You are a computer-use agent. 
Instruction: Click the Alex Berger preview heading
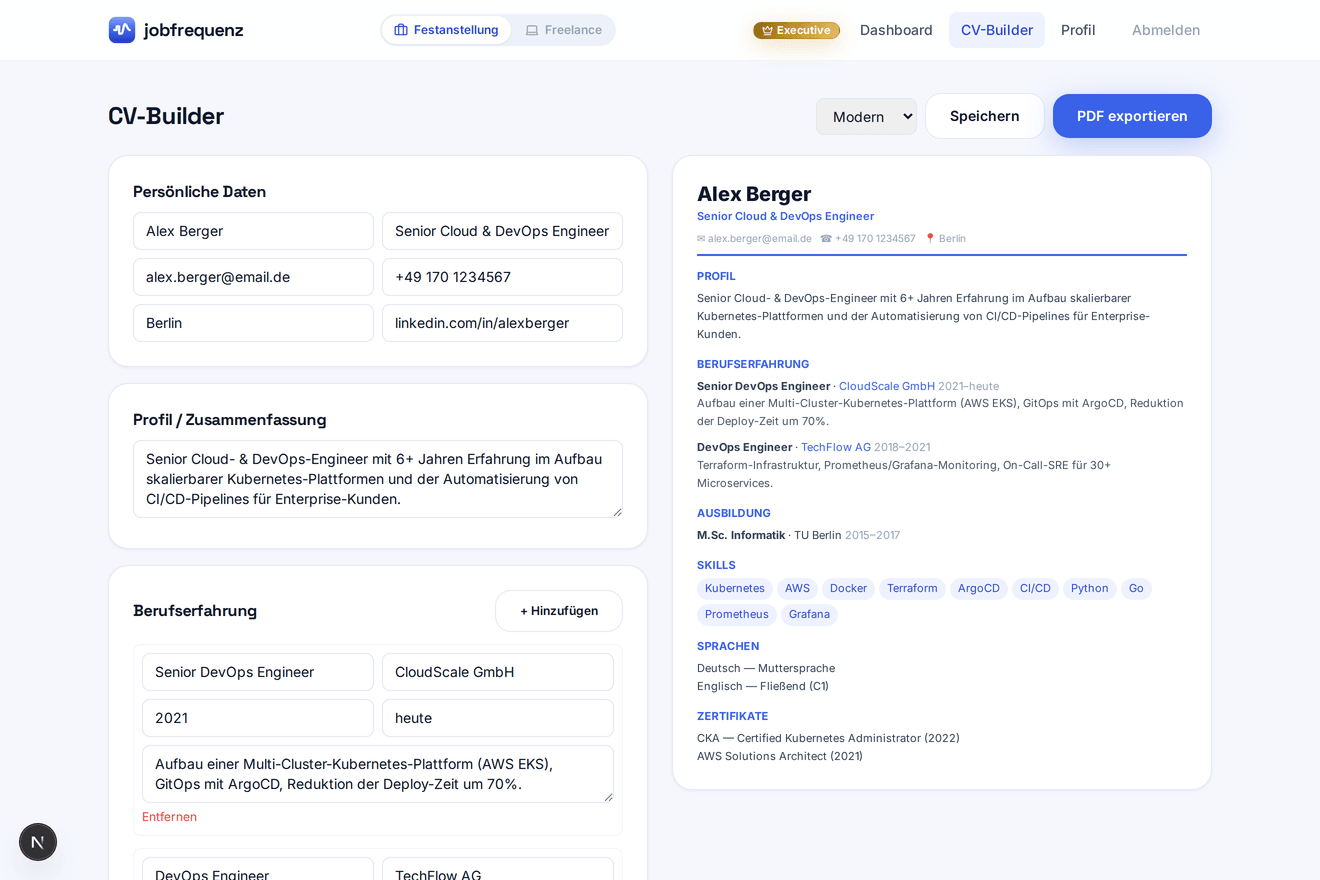pos(754,194)
